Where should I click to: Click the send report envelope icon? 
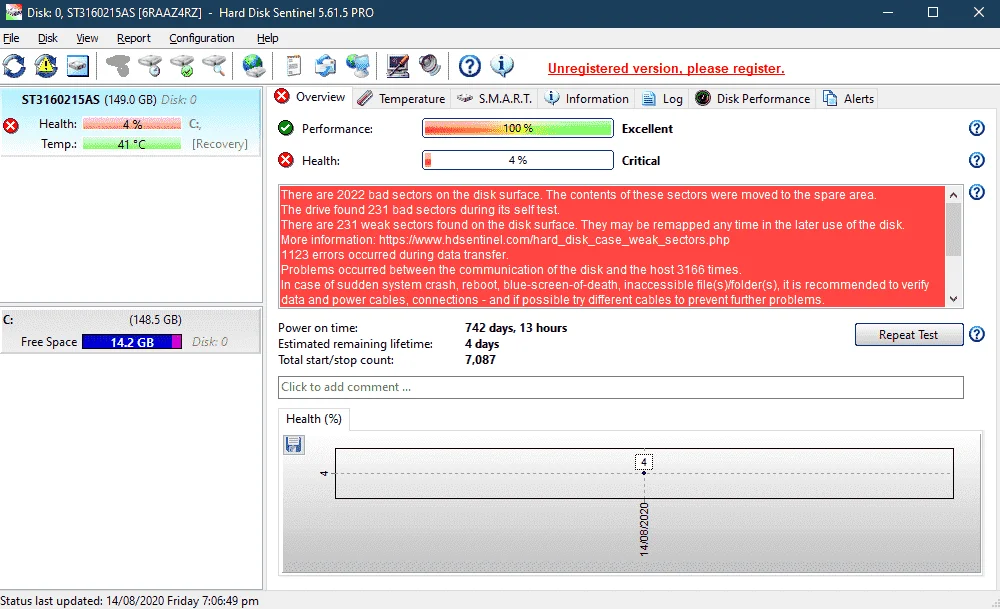pyautogui.click(x=325, y=66)
